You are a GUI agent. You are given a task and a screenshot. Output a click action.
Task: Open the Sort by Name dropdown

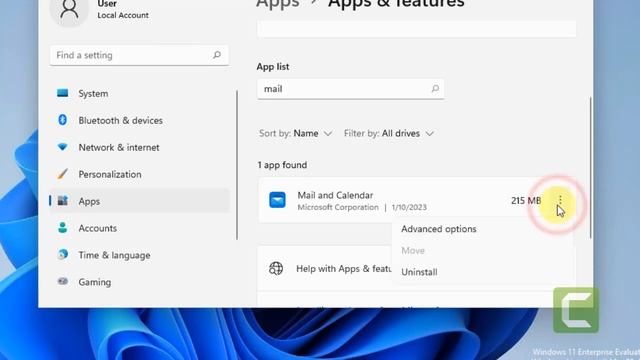click(x=296, y=133)
